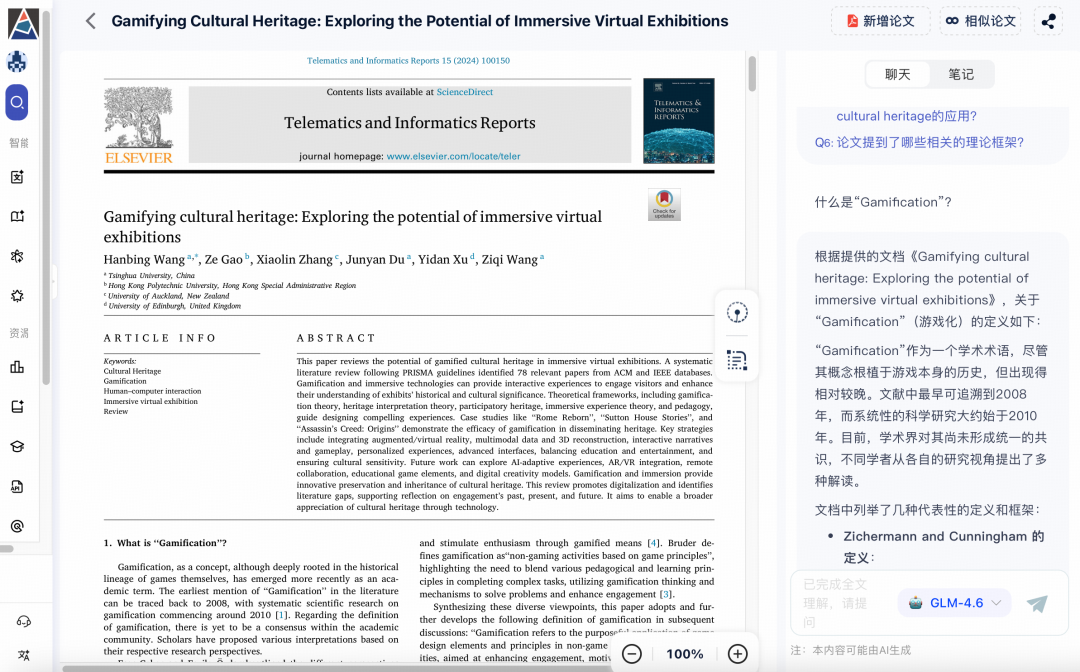This screenshot has width=1080, height=672.
Task: Click citation reference [4] in the text
Action: coord(653,543)
